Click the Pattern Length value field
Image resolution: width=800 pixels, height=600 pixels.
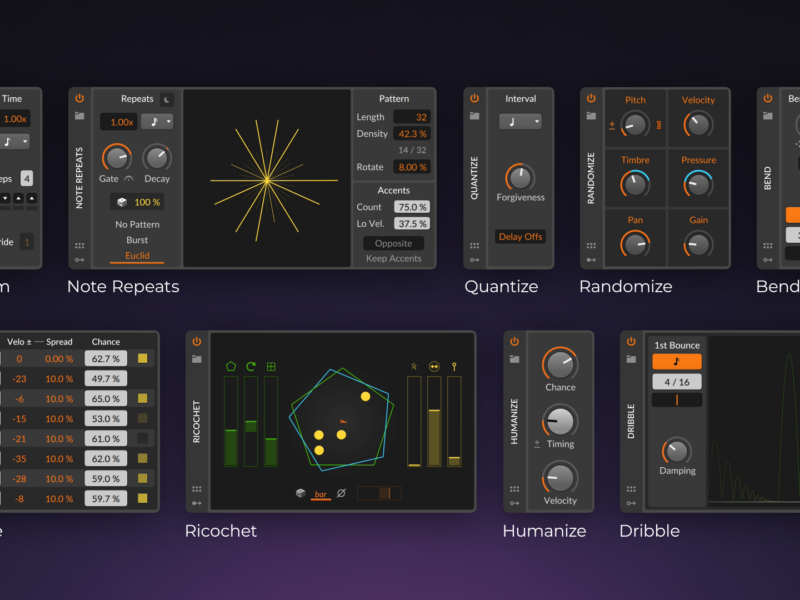pos(411,117)
